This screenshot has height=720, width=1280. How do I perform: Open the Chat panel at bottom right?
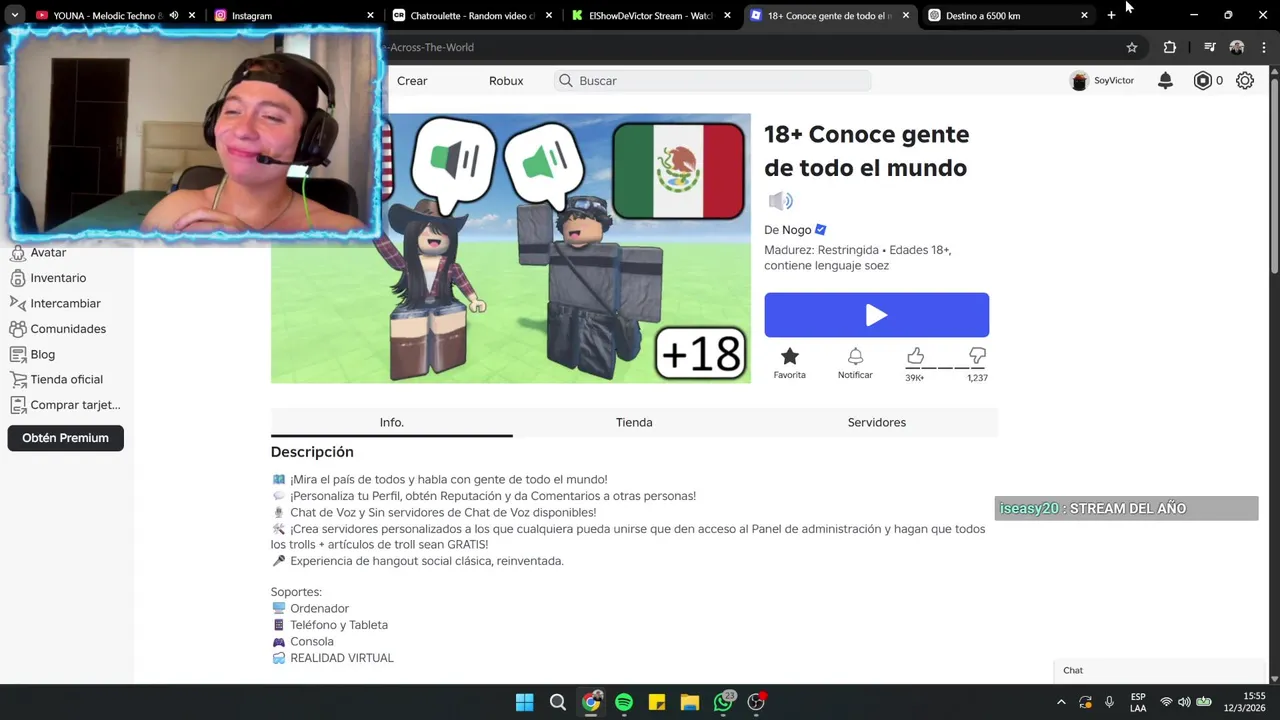tap(1160, 670)
